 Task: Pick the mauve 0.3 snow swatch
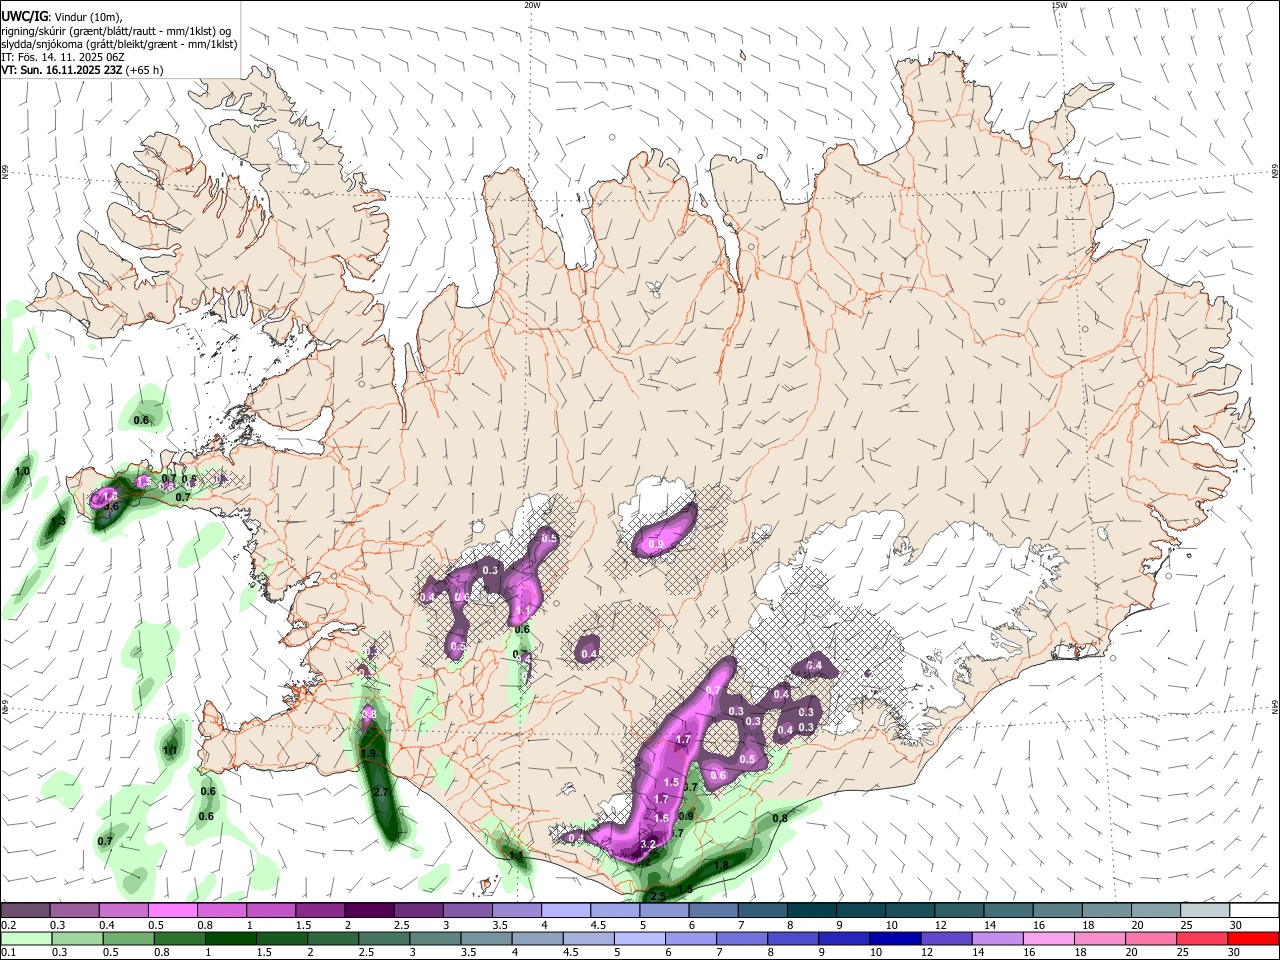pos(73,911)
